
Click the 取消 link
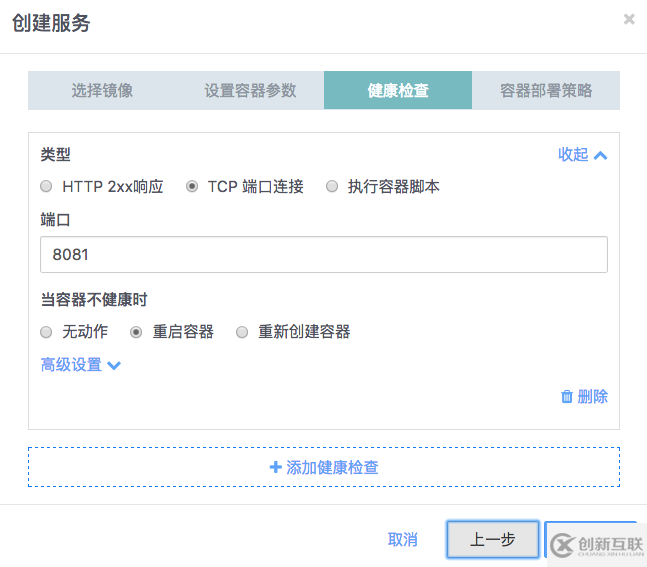click(403, 539)
